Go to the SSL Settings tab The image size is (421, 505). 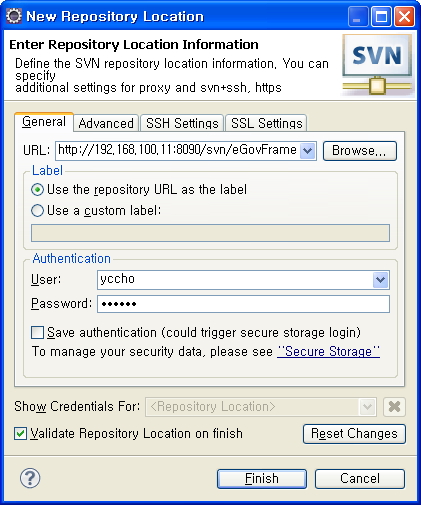point(266,123)
